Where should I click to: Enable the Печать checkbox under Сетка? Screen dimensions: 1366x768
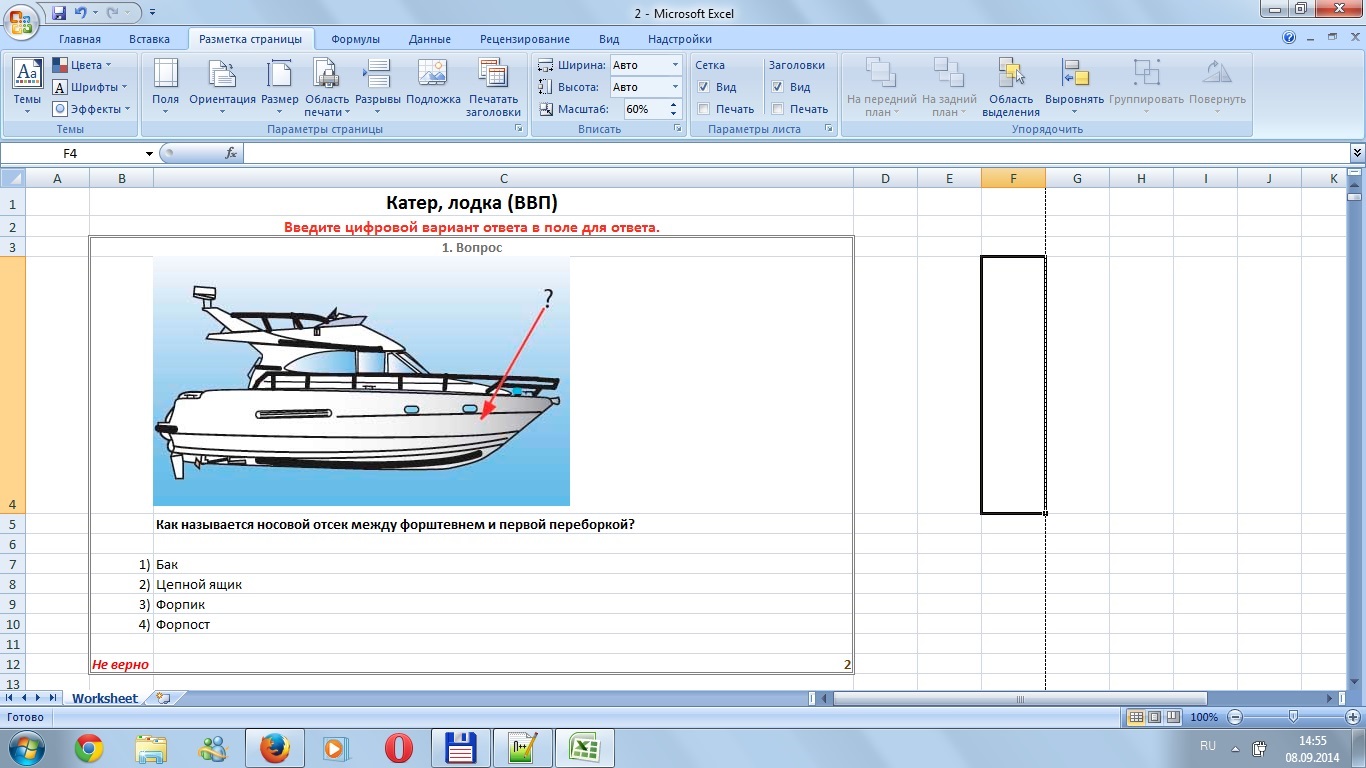pos(704,109)
